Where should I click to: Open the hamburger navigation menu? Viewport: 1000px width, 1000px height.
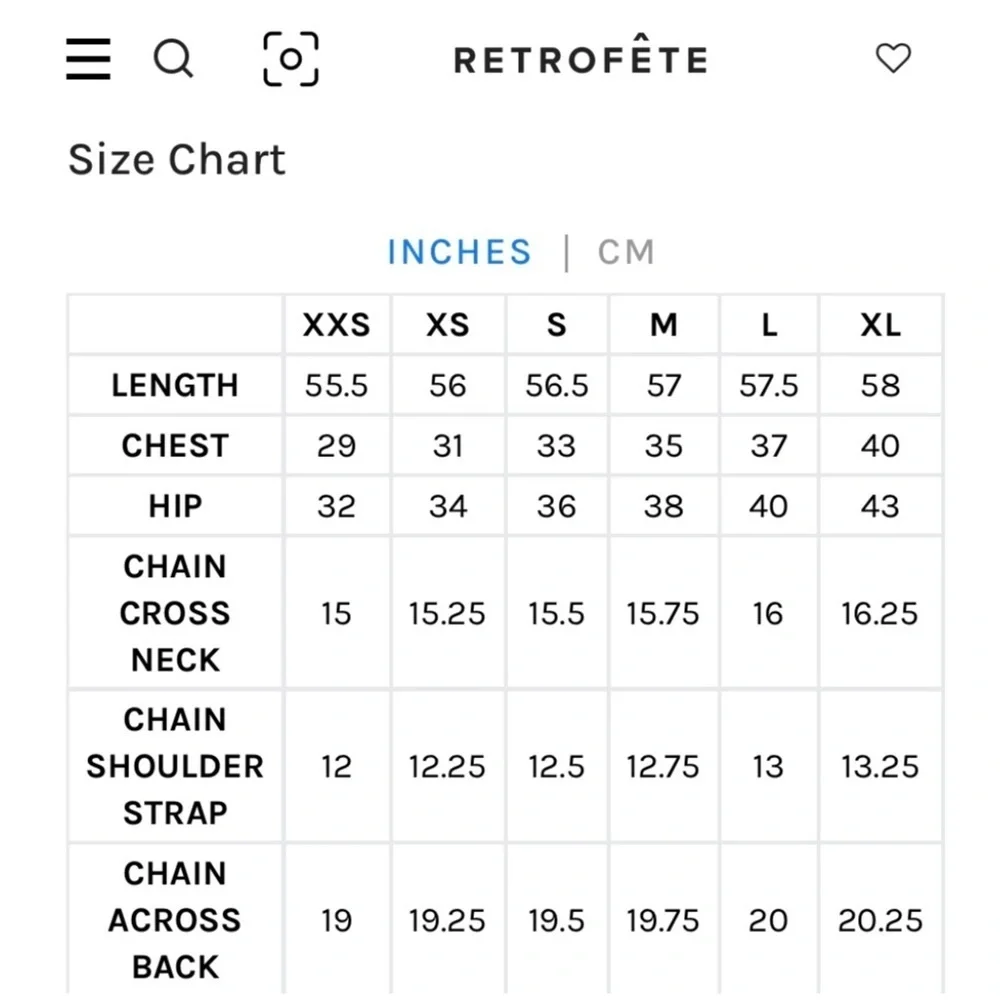tap(88, 59)
